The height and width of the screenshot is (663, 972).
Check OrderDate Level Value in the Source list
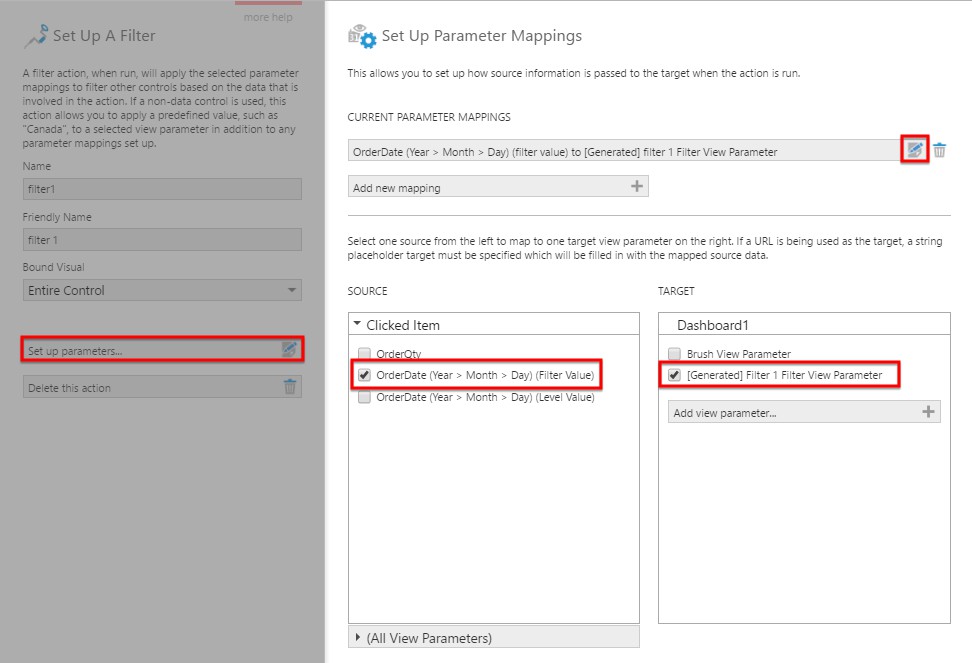[365, 396]
